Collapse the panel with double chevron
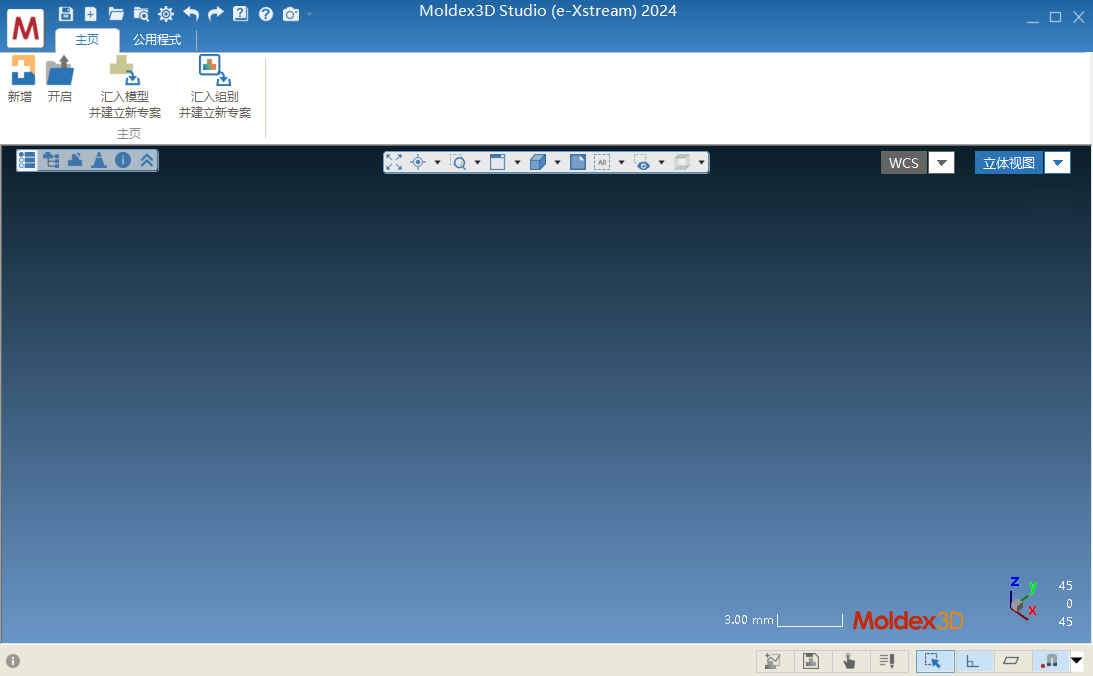This screenshot has height=676, width=1093. coord(146,160)
